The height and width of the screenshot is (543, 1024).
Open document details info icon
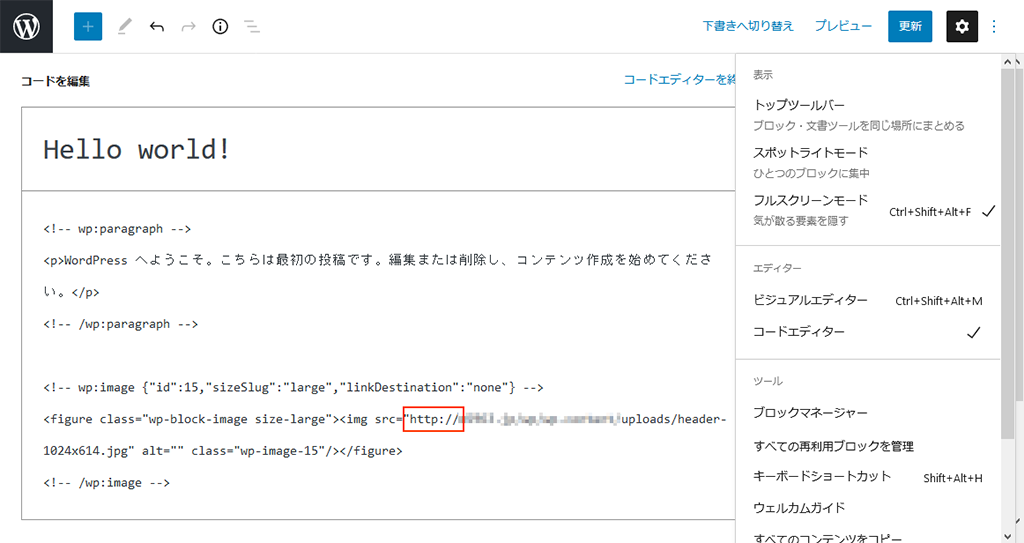point(220,26)
